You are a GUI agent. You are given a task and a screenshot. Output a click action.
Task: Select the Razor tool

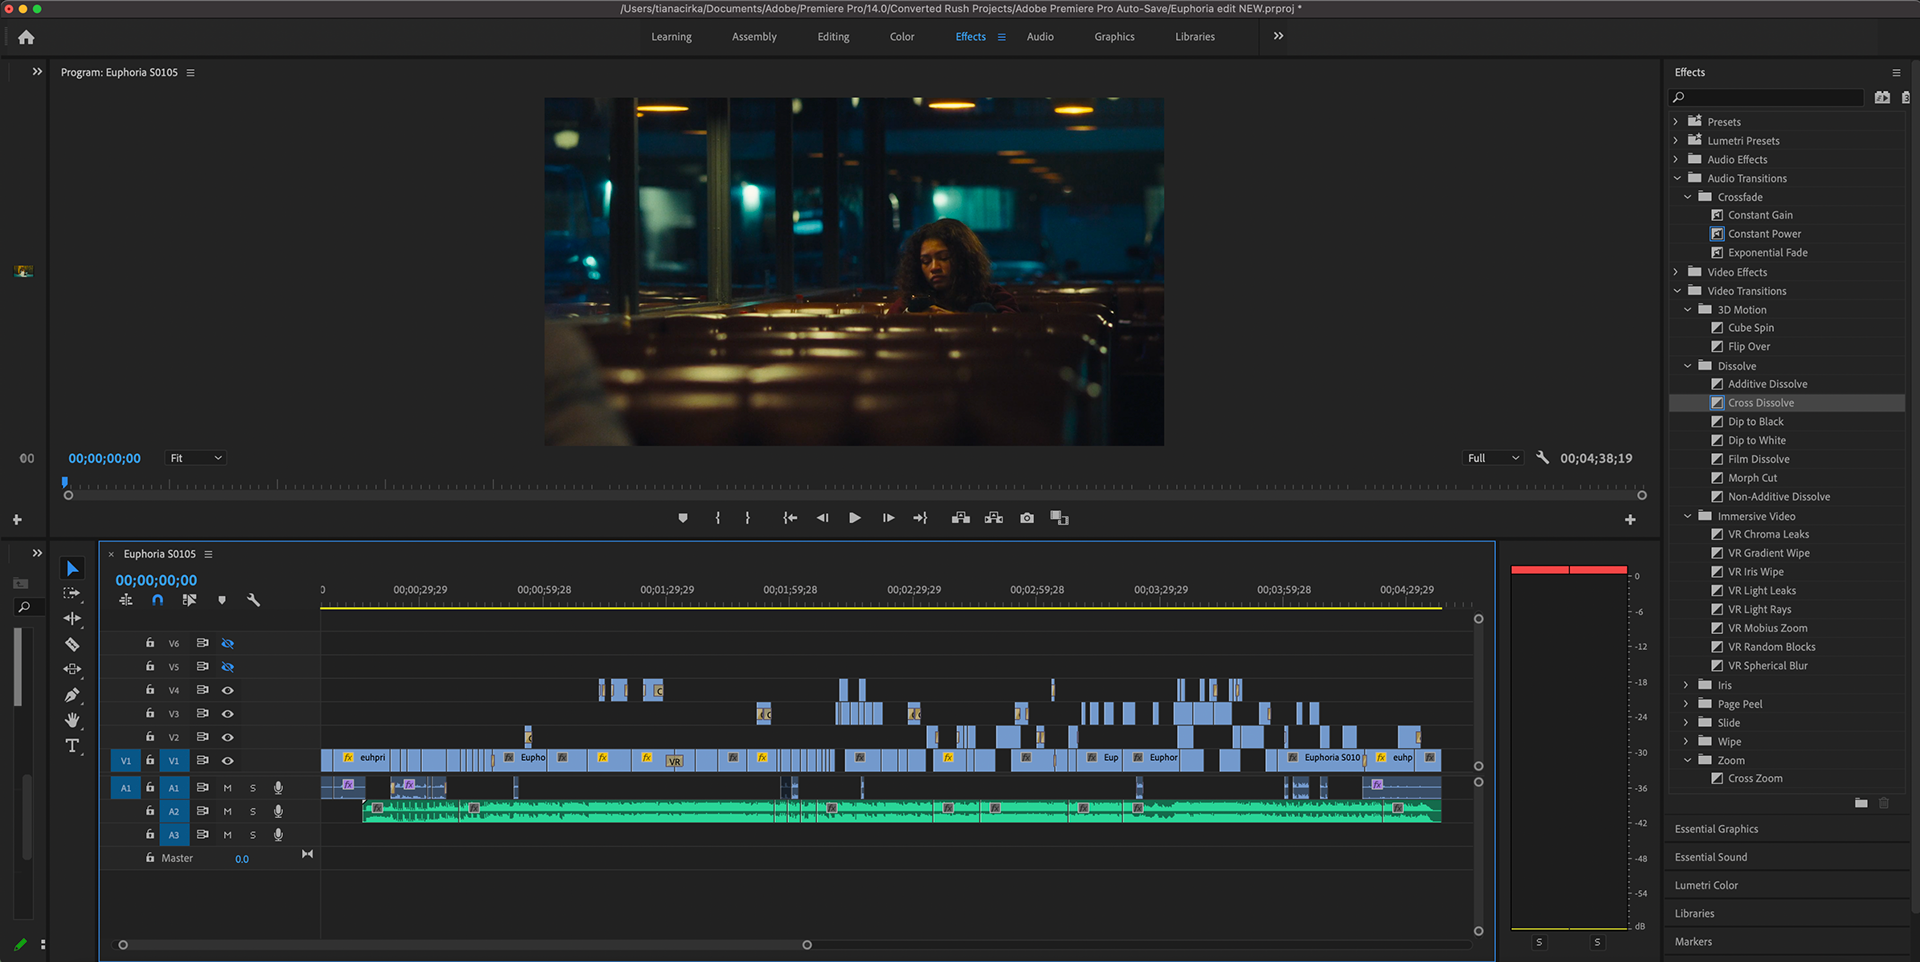pos(72,644)
